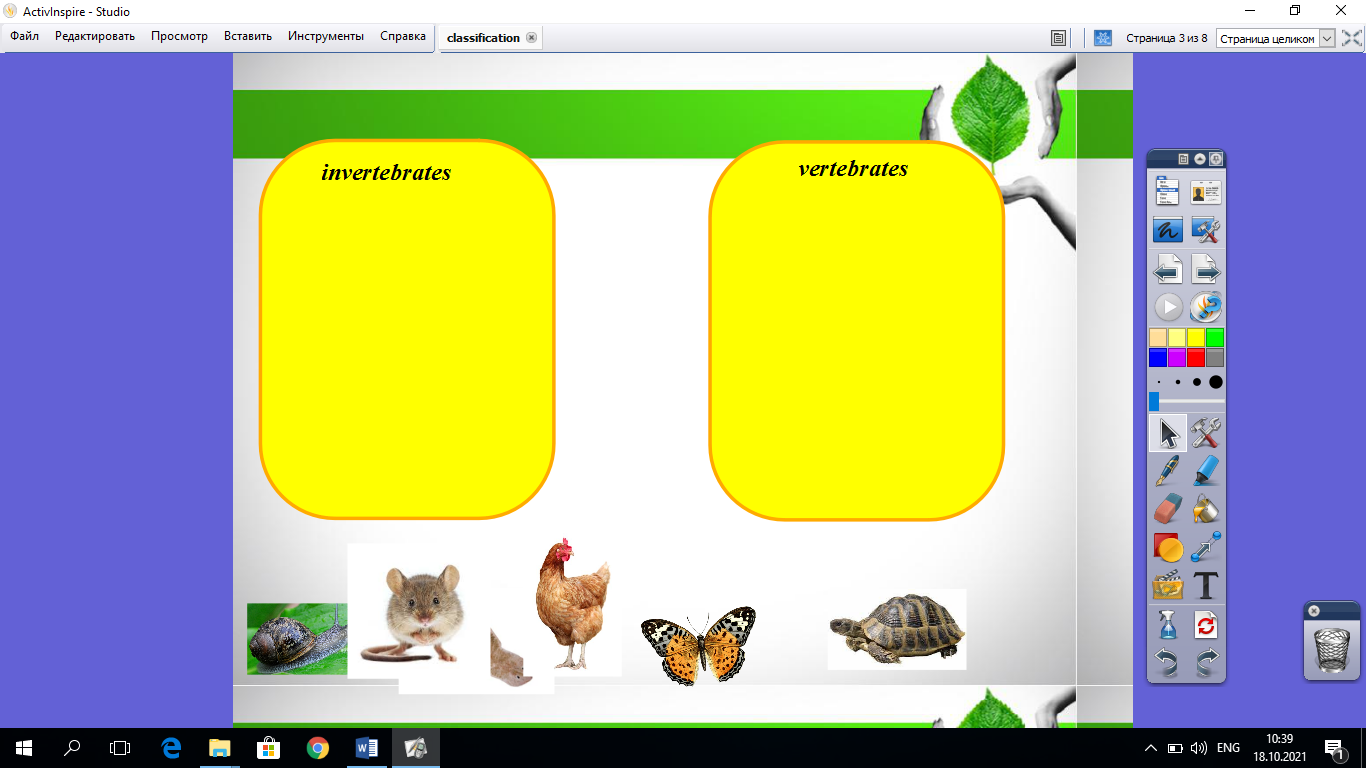
Task: Open the Main Menu icon in toolbox
Action: [1167, 191]
